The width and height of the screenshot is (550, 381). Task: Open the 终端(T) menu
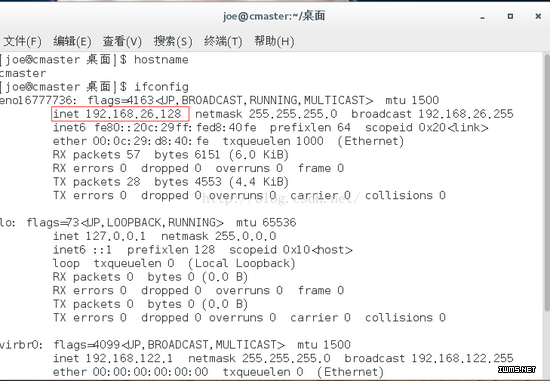coord(223,41)
